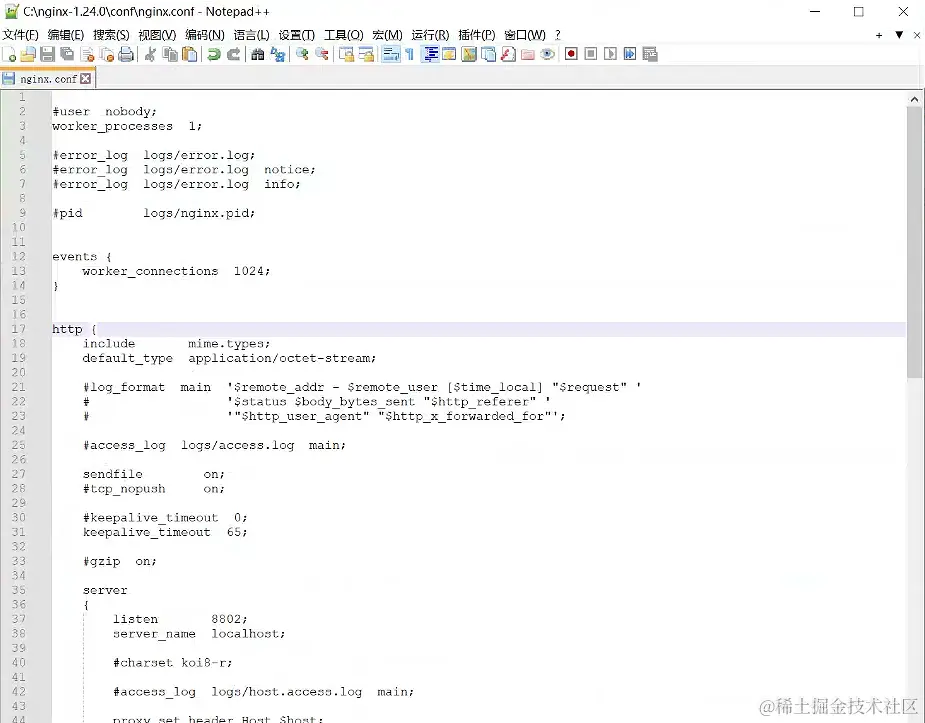Click the Paste clipboard icon
The height and width of the screenshot is (723, 925).
point(189,54)
